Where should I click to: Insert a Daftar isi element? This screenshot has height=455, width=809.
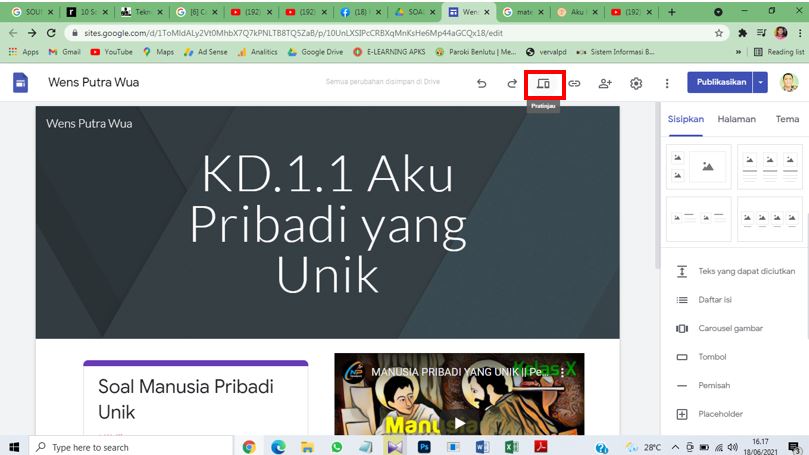pos(714,300)
